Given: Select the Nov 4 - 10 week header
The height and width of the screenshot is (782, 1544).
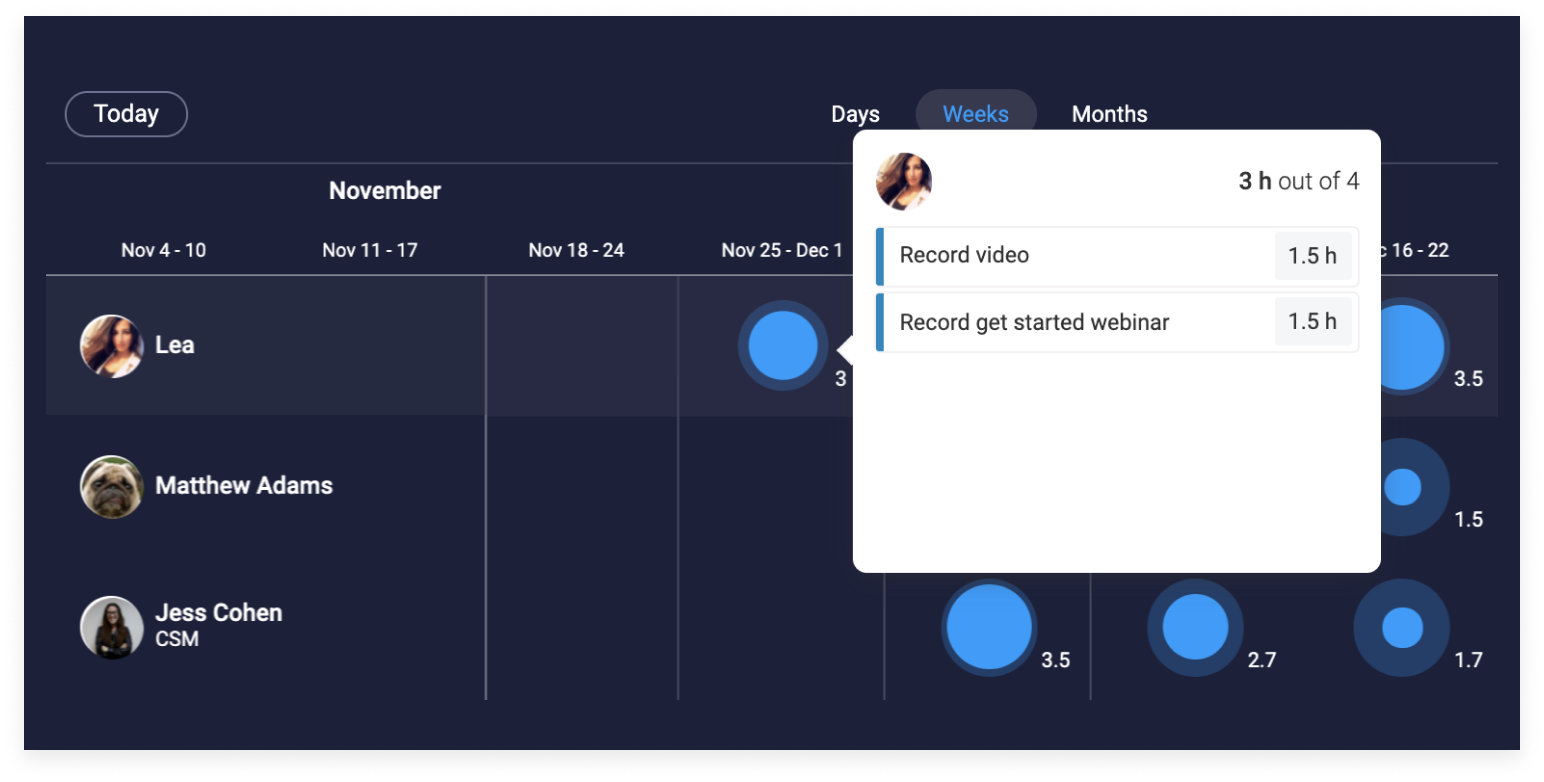Looking at the screenshot, I should 164,250.
